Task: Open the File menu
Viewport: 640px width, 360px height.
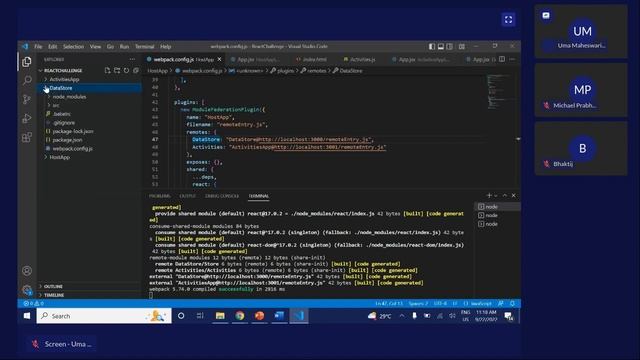Action: tap(38, 47)
